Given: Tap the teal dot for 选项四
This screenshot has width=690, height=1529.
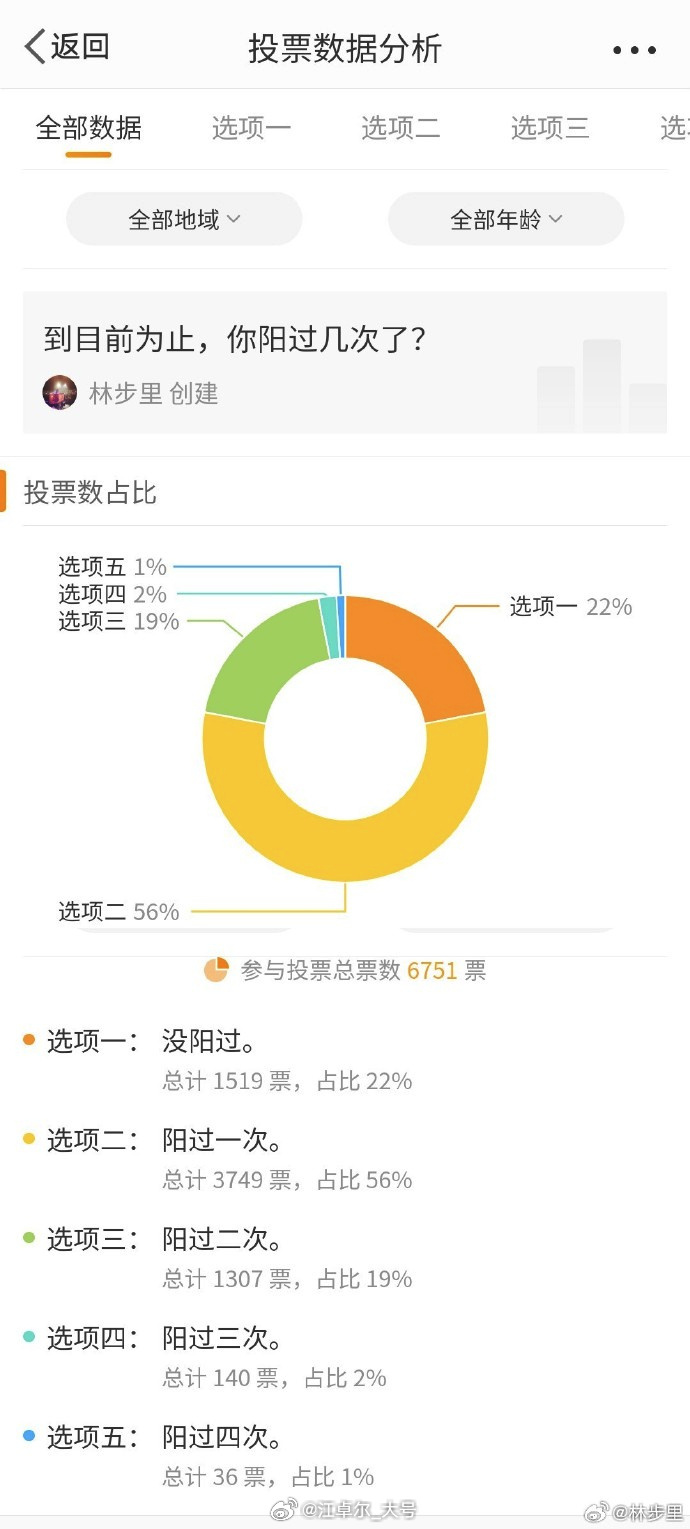Looking at the screenshot, I should coord(29,1337).
